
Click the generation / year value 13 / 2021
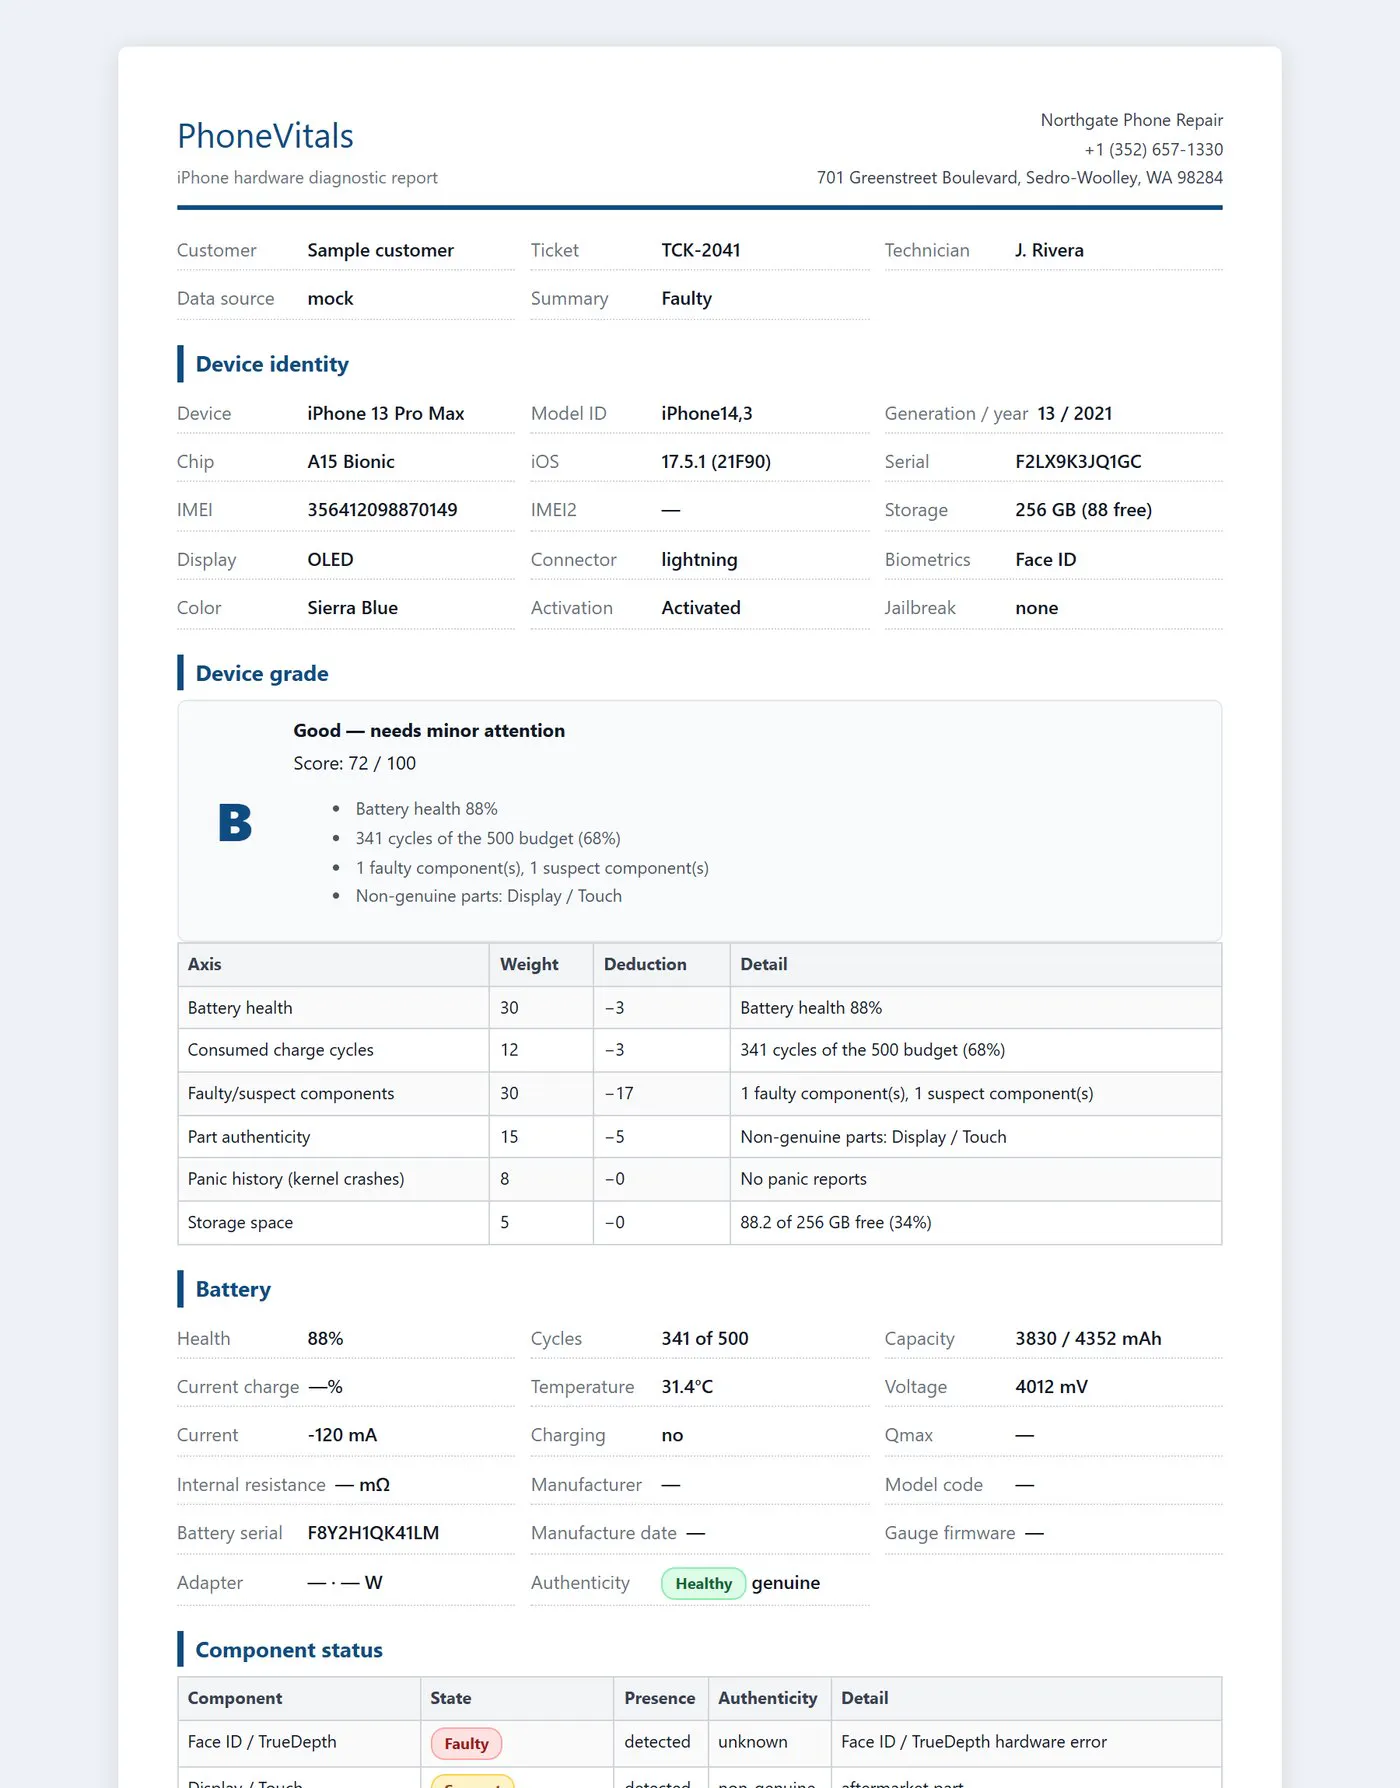[x=1074, y=413]
